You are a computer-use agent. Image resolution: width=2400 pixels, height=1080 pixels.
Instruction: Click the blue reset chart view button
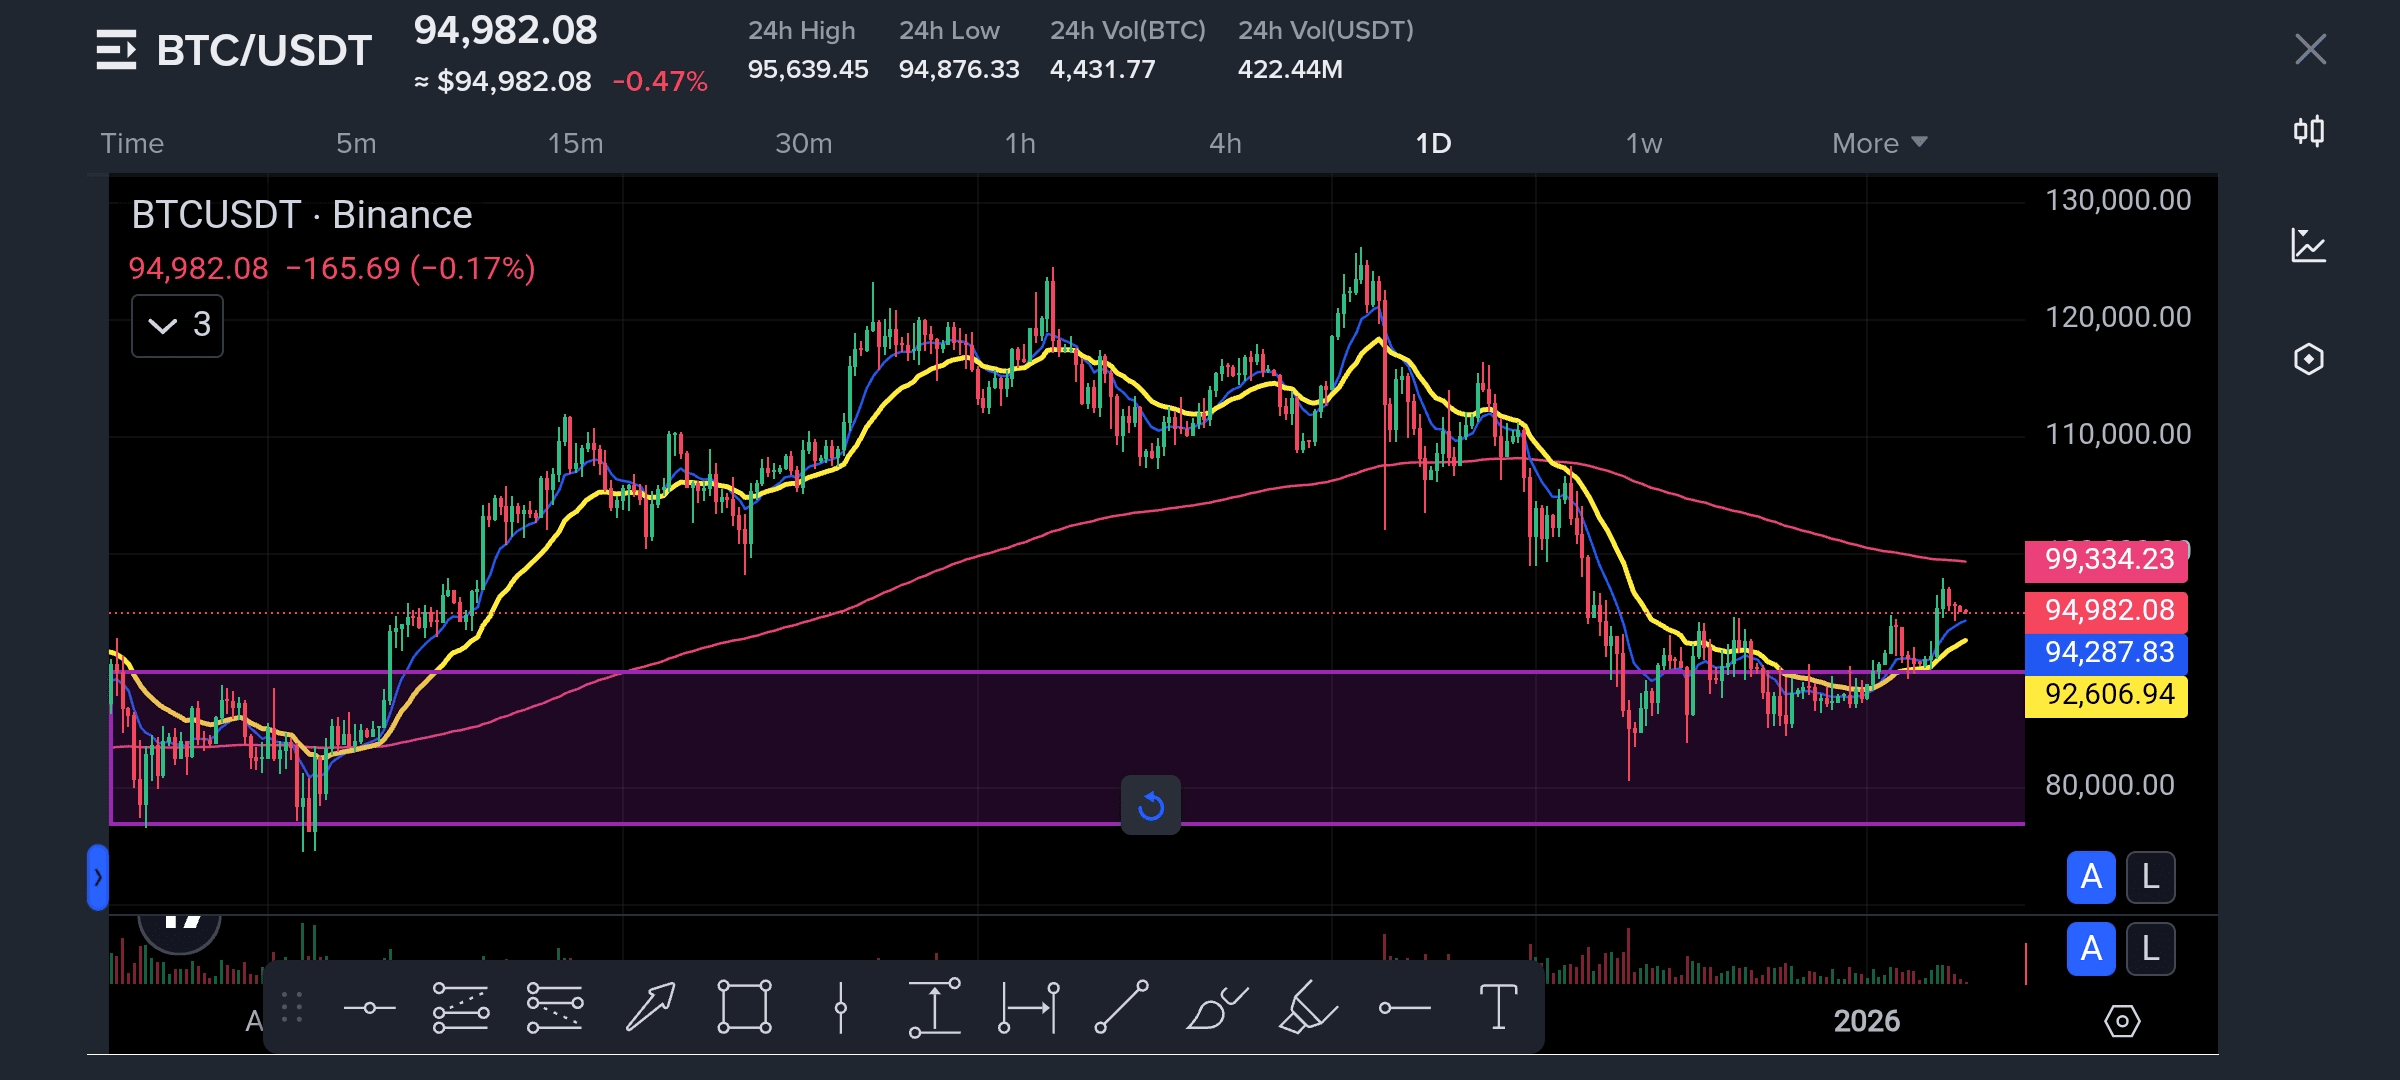tap(1150, 805)
